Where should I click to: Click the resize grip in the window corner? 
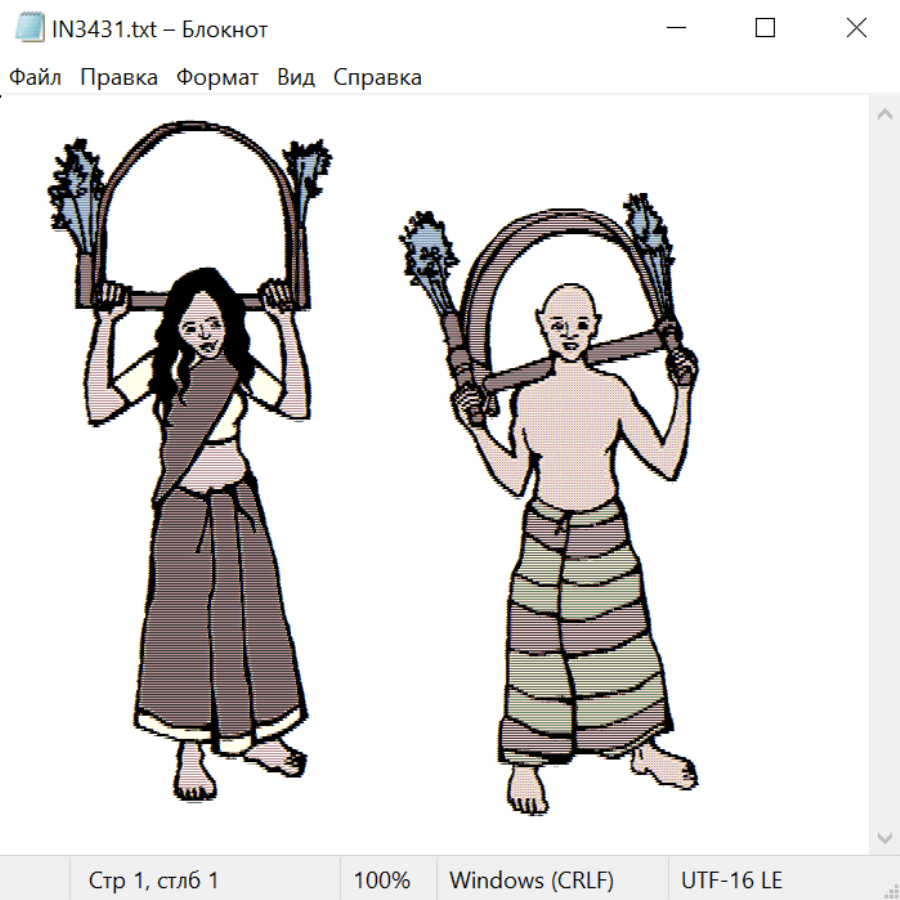[x=890, y=890]
